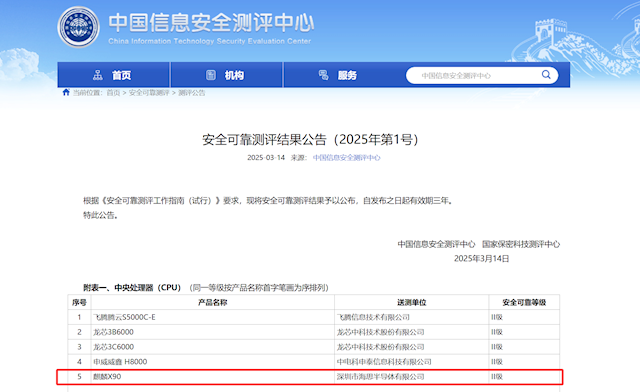Click the service icon in 服务 tab
This screenshot has height=392, width=640.
tap(323, 75)
